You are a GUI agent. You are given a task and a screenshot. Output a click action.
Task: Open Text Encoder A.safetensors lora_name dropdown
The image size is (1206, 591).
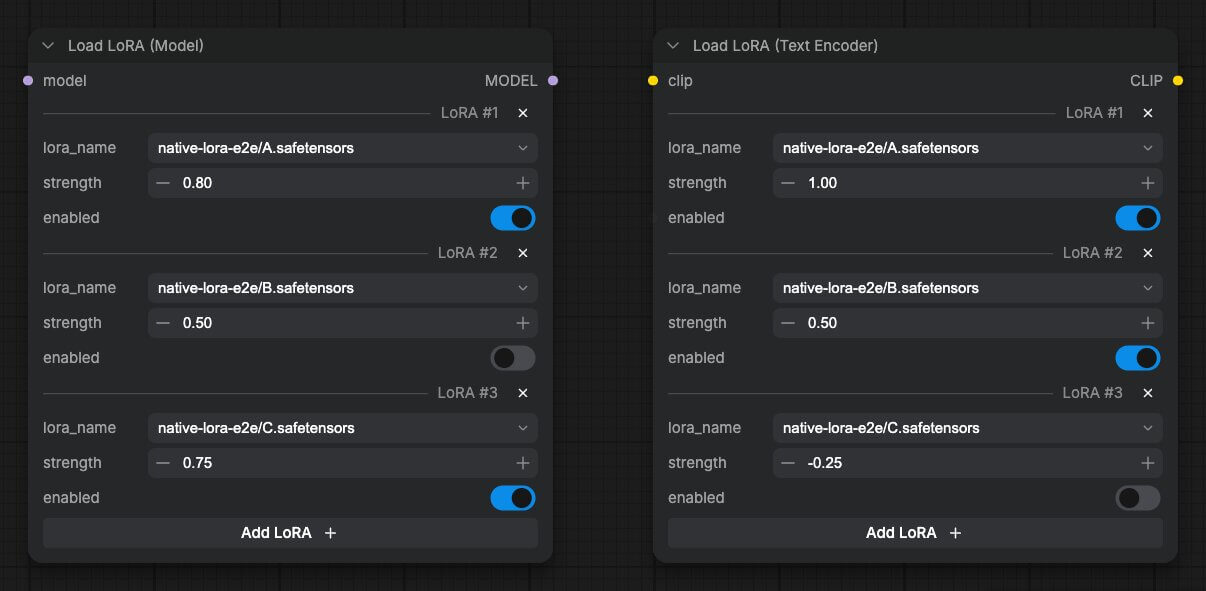pyautogui.click(x=968, y=148)
